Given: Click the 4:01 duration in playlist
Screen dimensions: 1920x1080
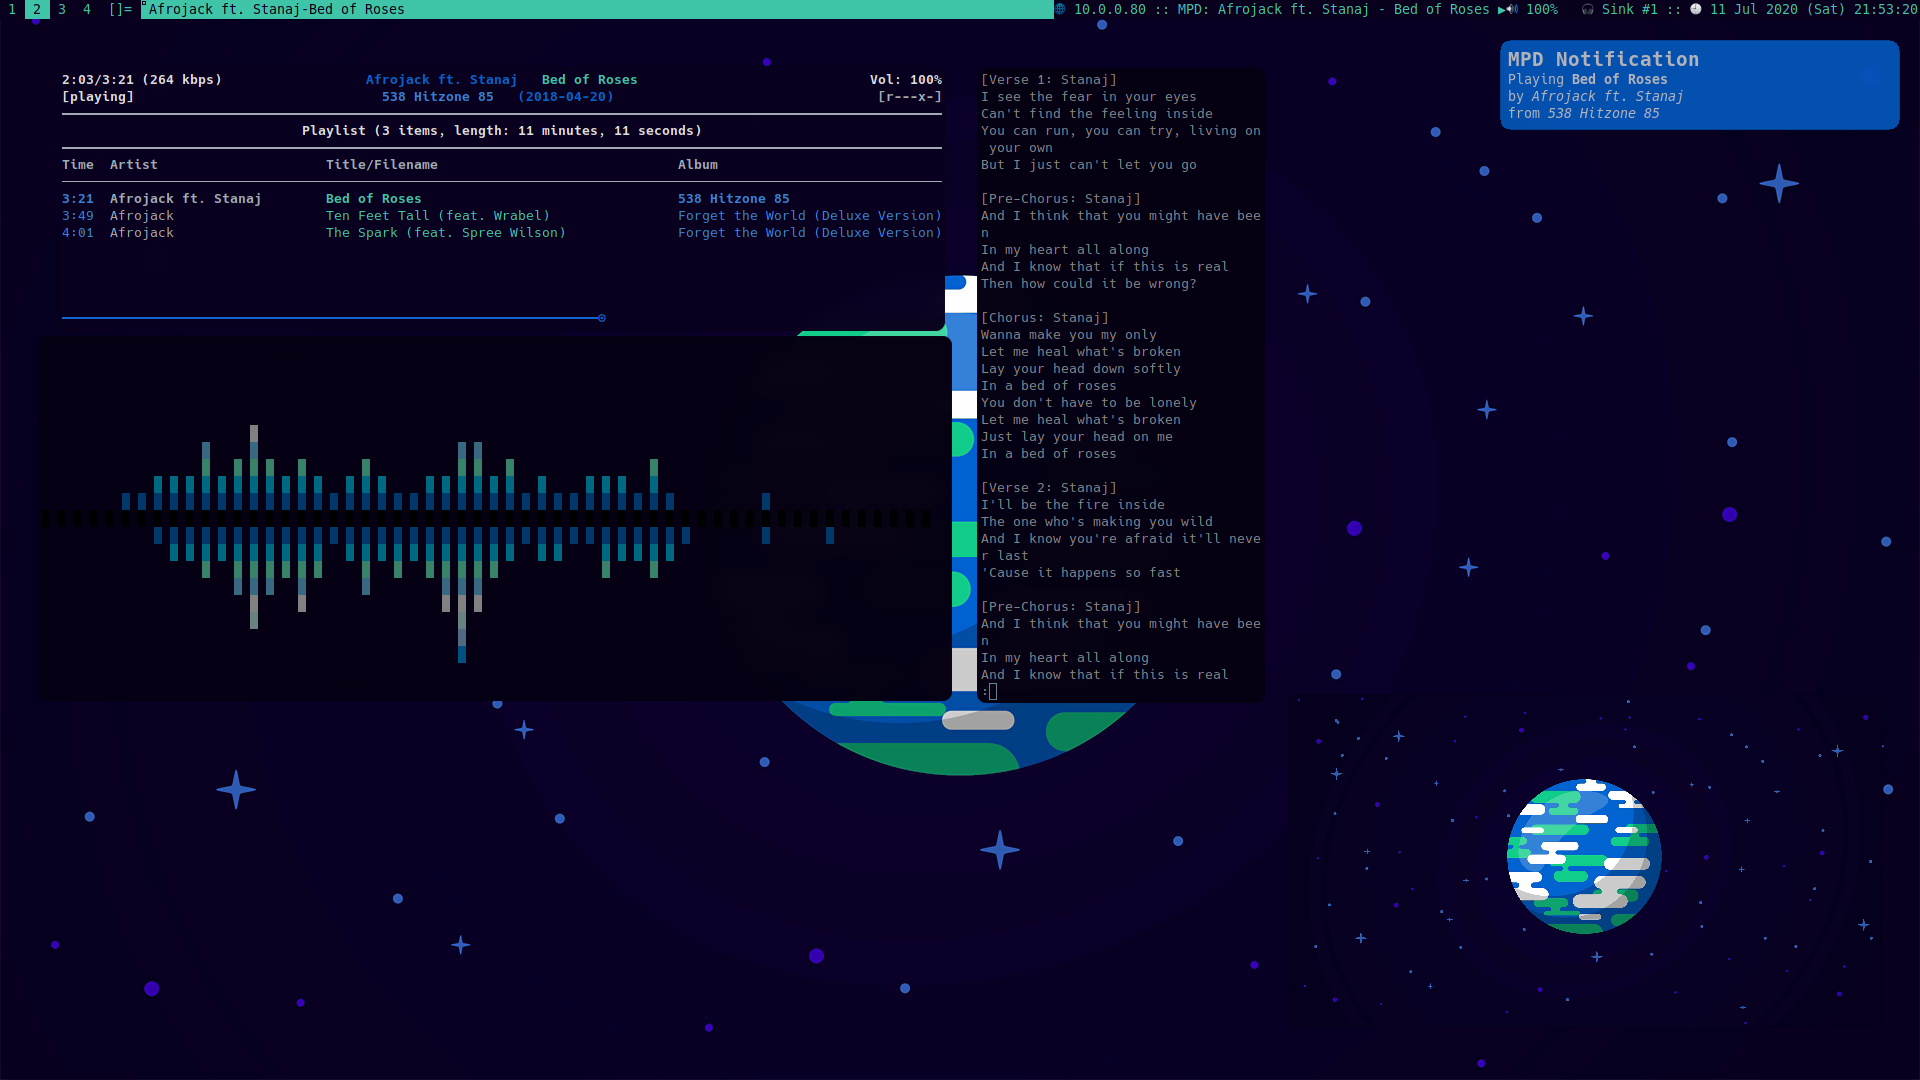Looking at the screenshot, I should (78, 232).
